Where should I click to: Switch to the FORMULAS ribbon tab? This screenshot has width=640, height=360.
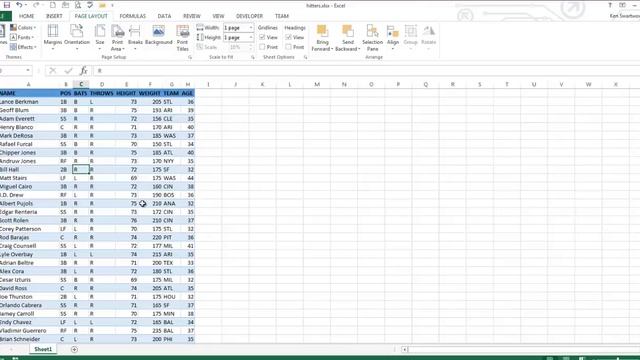click(133, 16)
